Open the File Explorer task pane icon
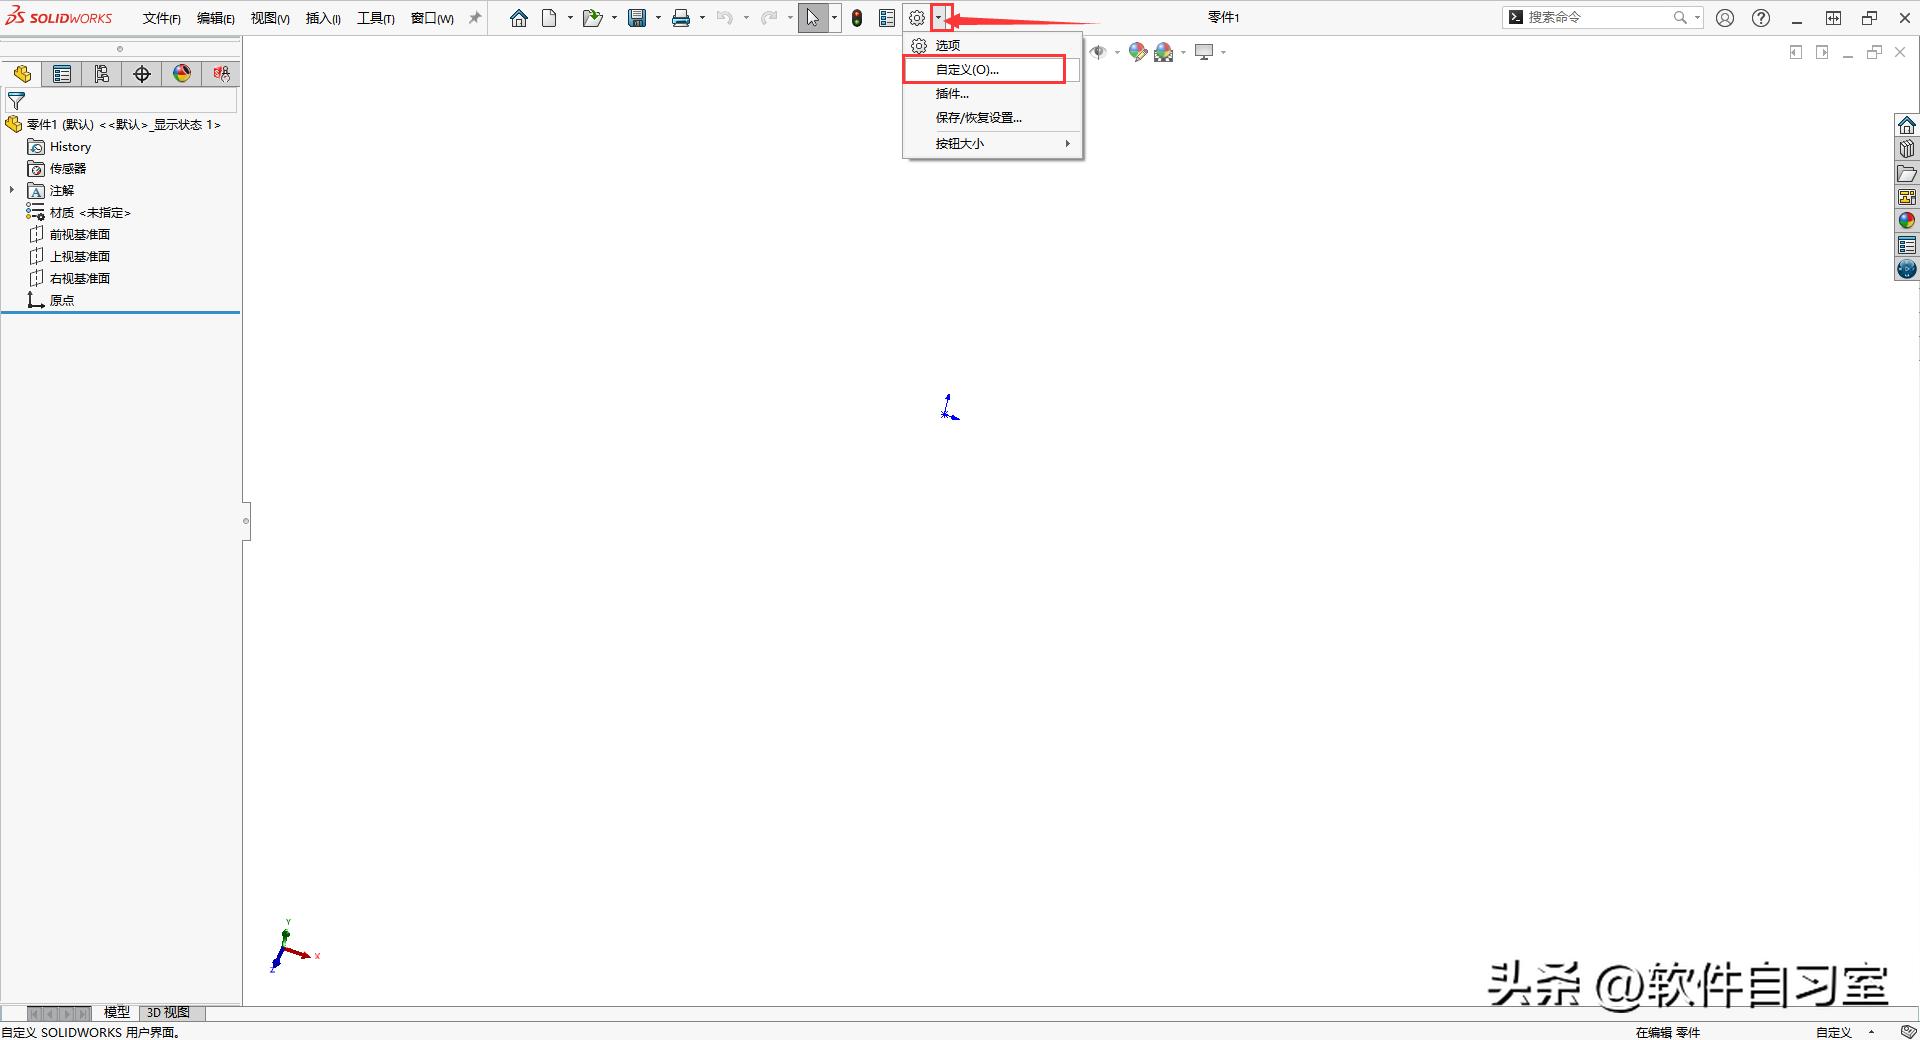This screenshot has height=1040, width=1920. click(1907, 173)
